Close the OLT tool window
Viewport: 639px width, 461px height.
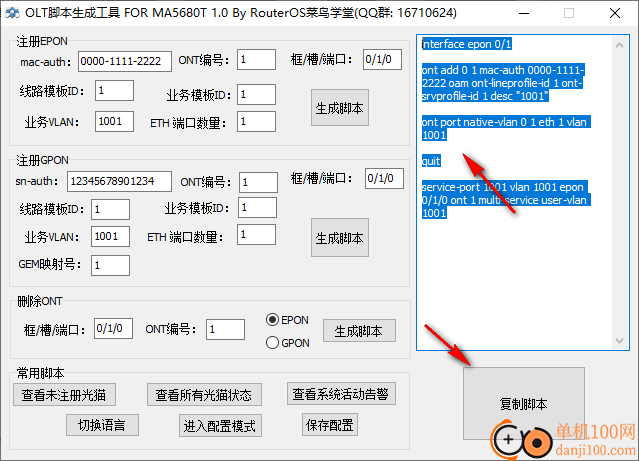click(x=615, y=13)
